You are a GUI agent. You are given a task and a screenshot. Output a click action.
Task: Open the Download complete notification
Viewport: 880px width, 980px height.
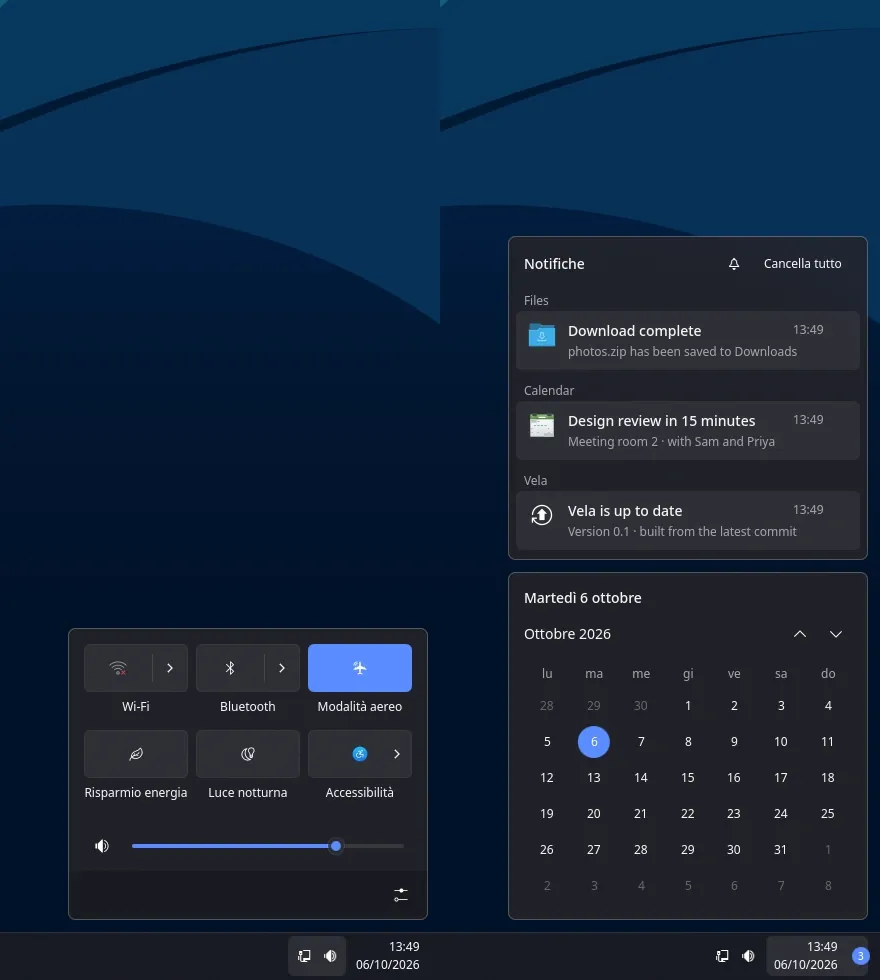(x=688, y=341)
